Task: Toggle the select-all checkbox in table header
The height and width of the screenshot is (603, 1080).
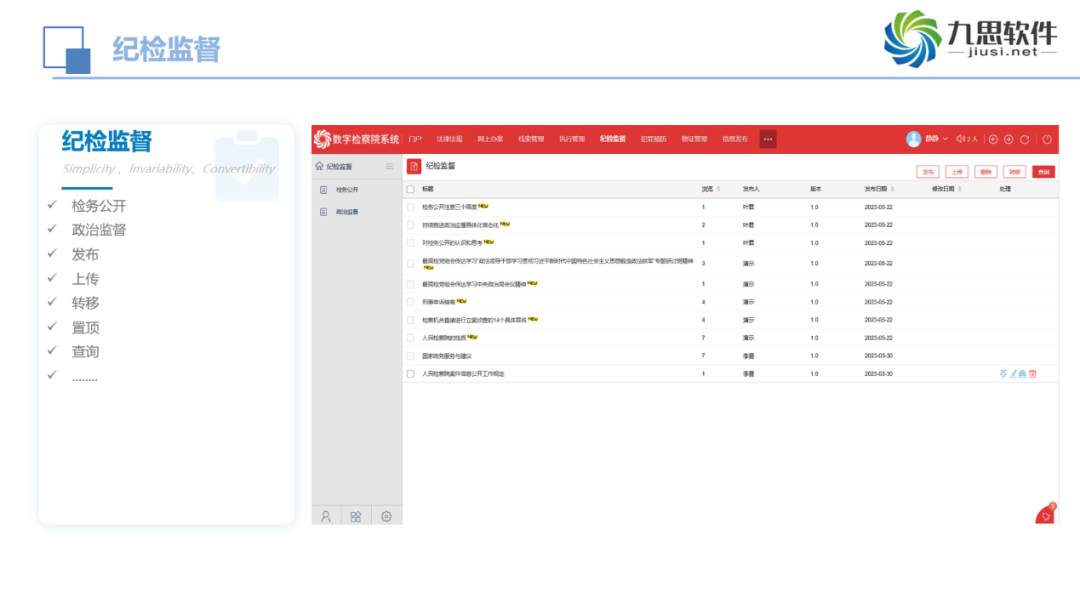Action: pos(410,188)
